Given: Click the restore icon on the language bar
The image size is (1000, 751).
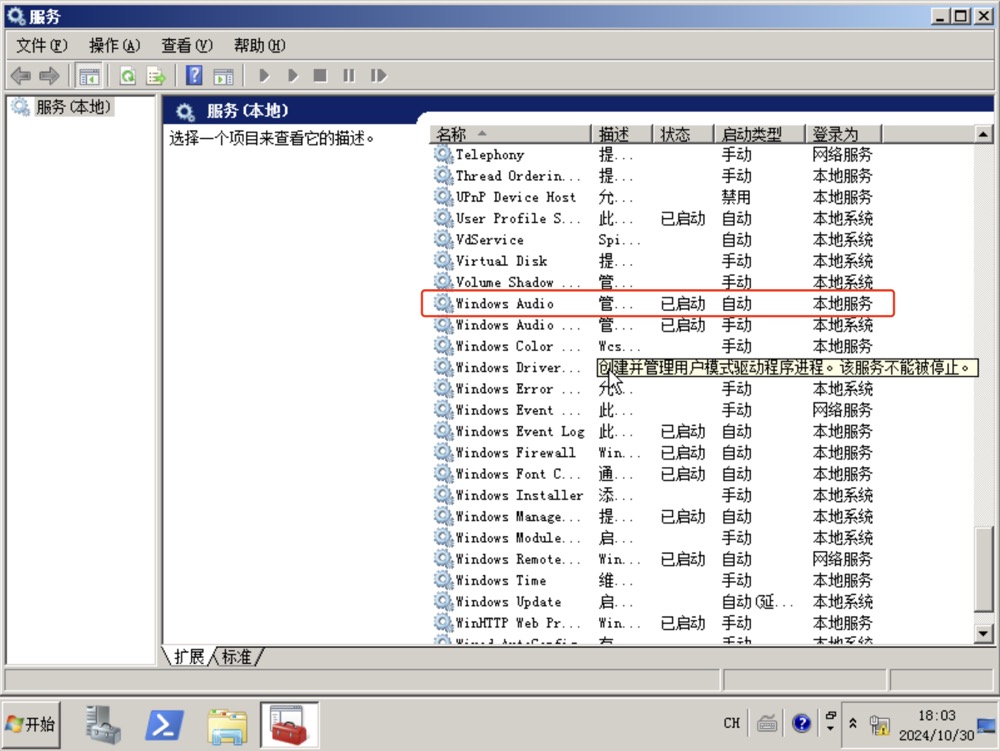Looking at the screenshot, I should pos(830,715).
